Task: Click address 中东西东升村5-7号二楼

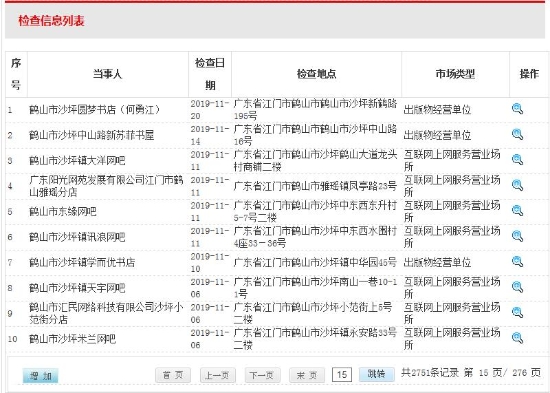Action: click(x=315, y=211)
